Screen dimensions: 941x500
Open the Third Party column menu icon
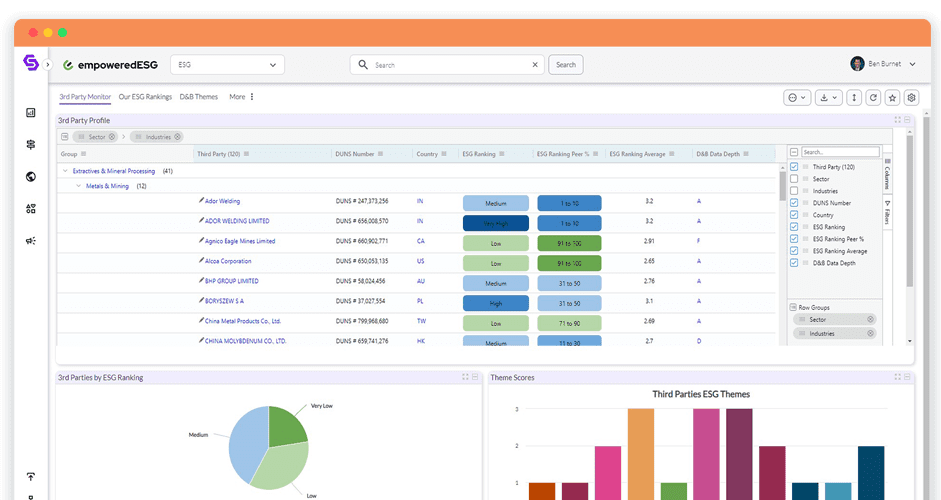247,154
